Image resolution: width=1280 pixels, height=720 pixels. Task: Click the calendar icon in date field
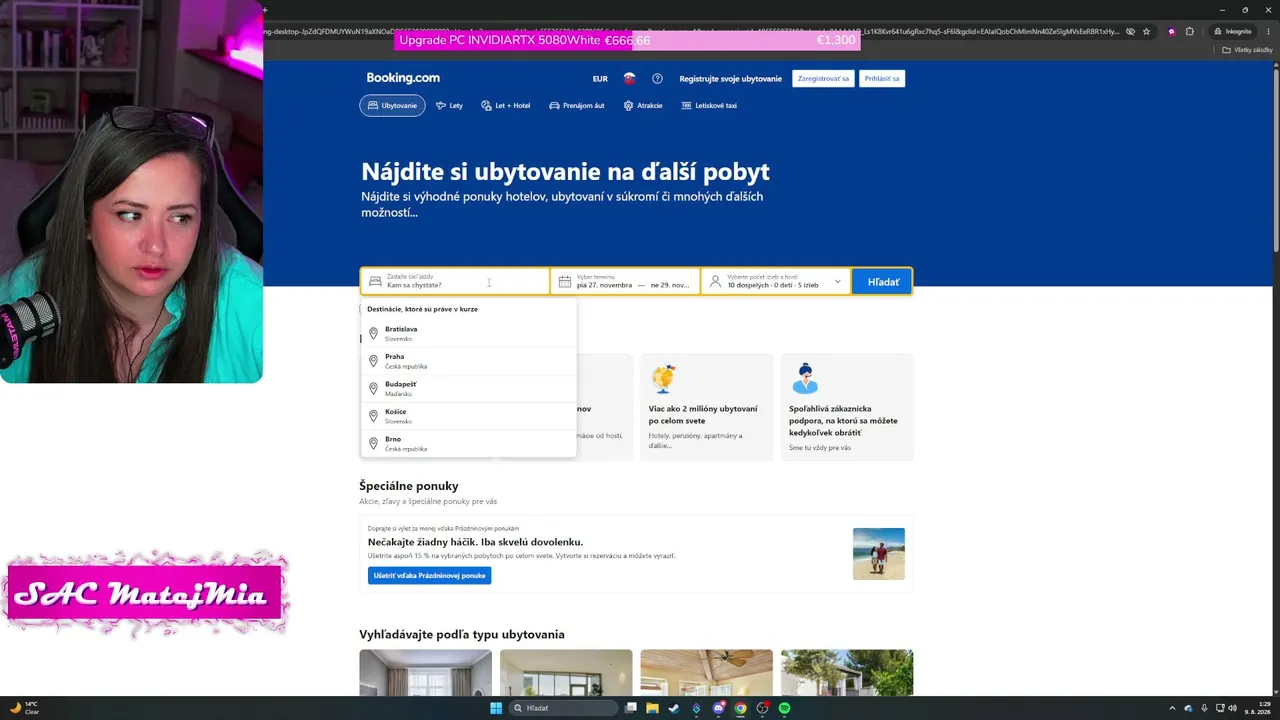coord(565,282)
